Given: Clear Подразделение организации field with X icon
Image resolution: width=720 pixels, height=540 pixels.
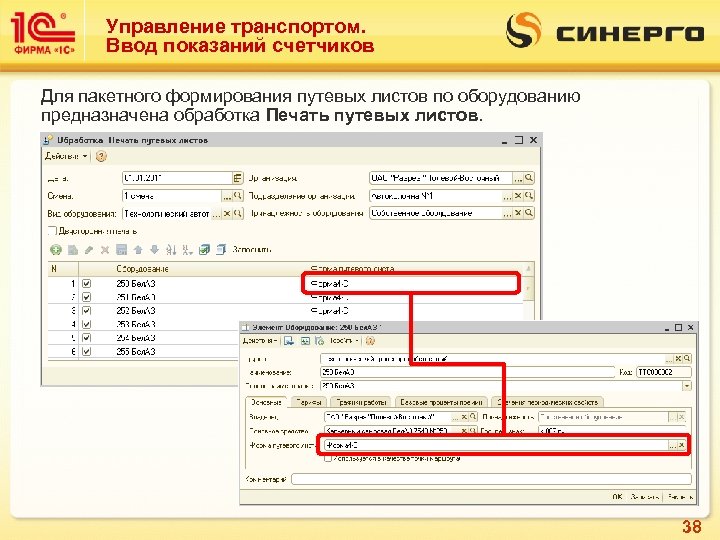Looking at the screenshot, I should (518, 196).
